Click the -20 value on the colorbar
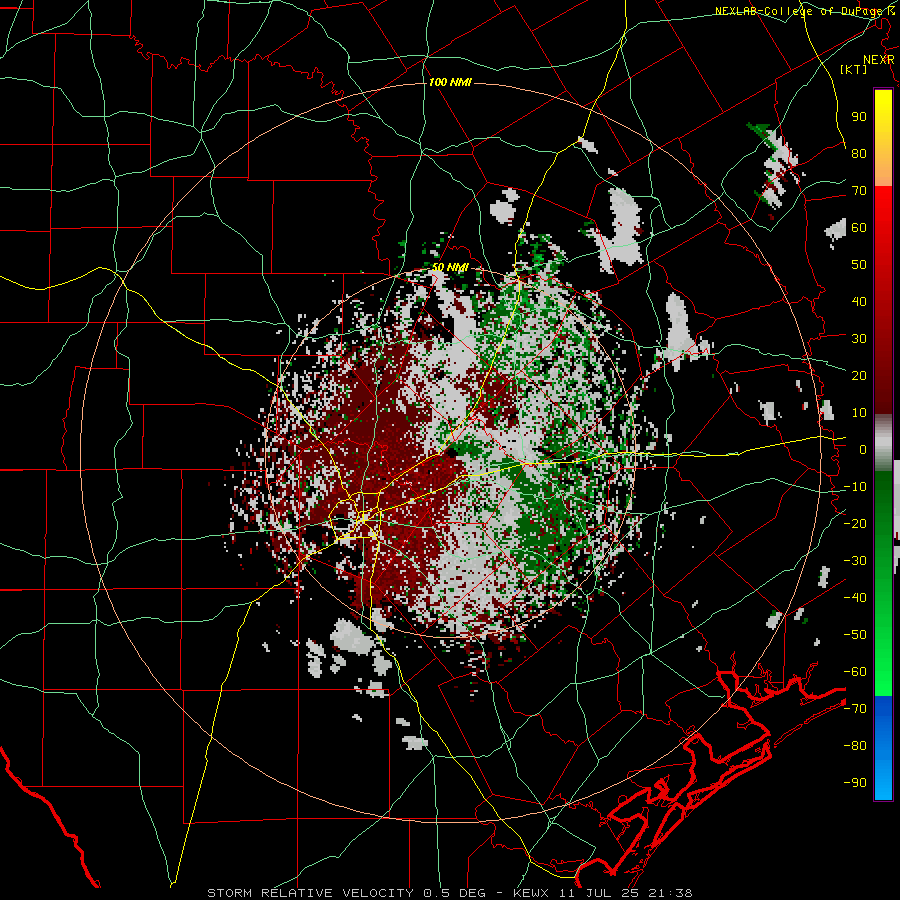900x900 pixels. tap(855, 524)
